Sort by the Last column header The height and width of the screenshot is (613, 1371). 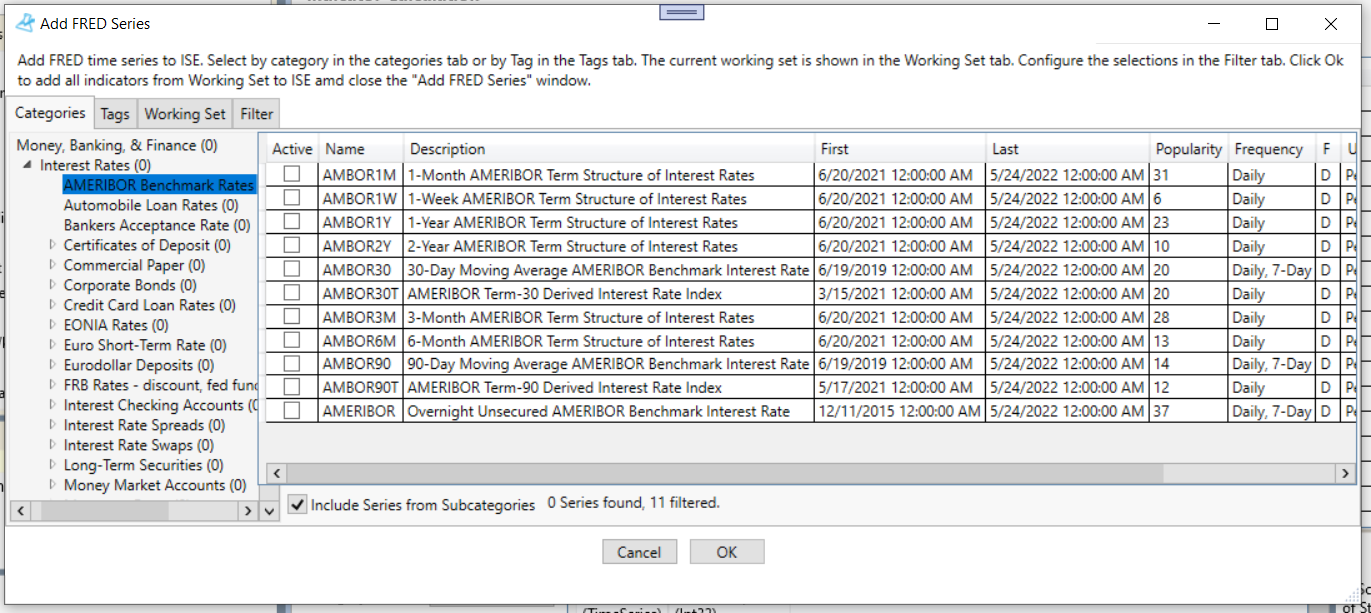point(1068,149)
